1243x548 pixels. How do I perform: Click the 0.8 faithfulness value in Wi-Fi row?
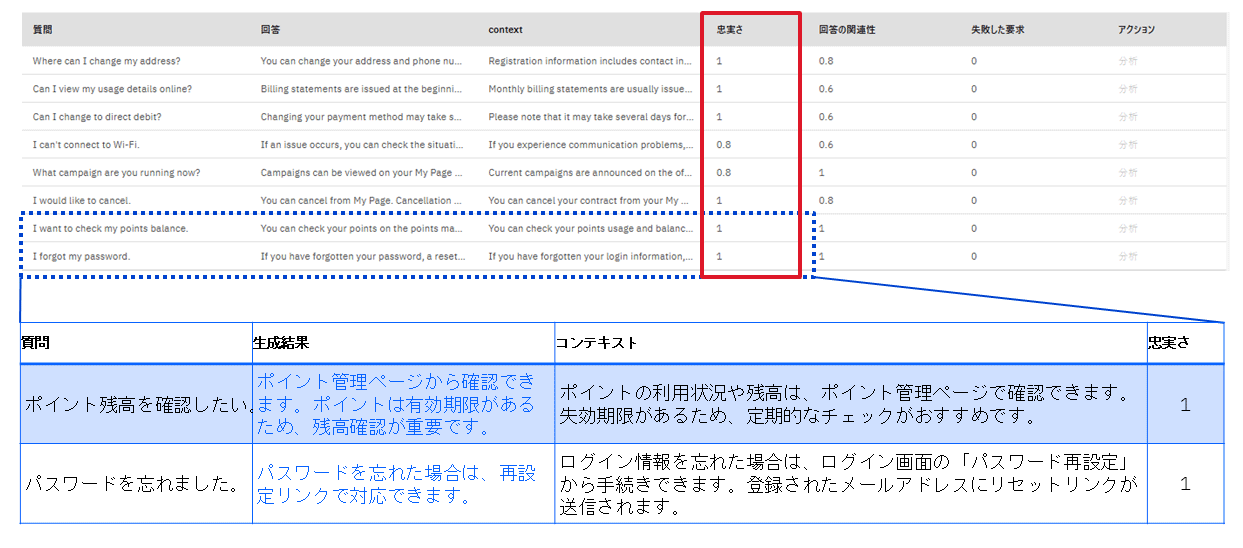click(x=724, y=145)
